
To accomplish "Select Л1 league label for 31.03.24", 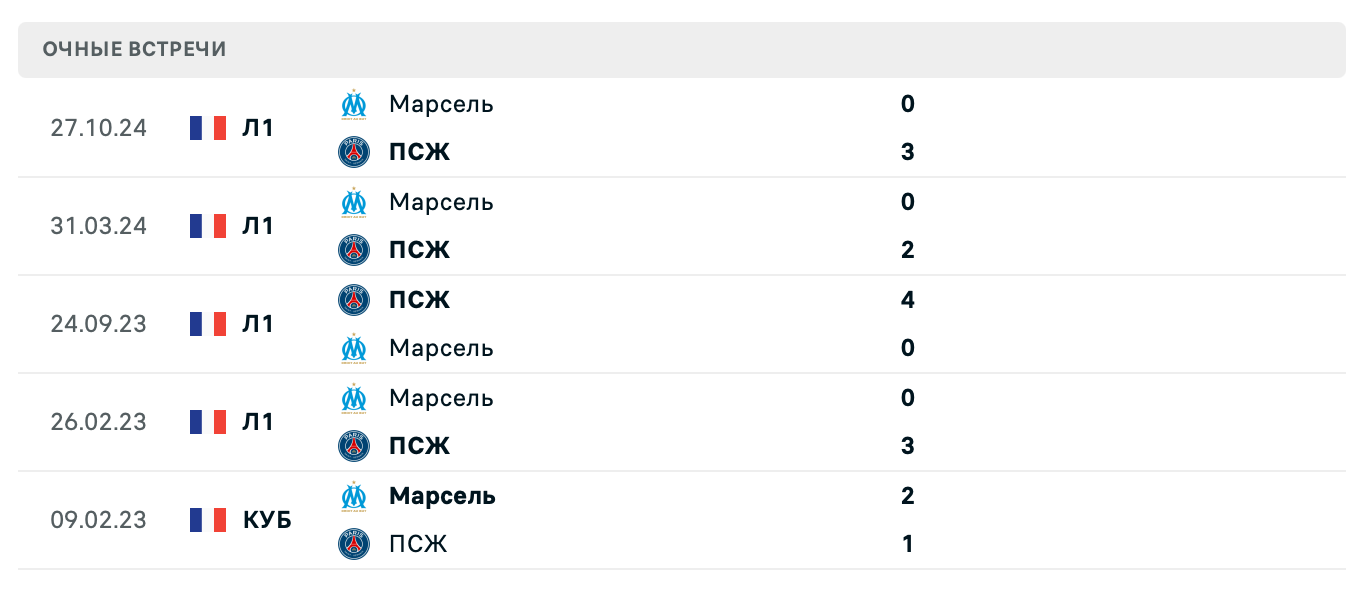I will point(258,226).
